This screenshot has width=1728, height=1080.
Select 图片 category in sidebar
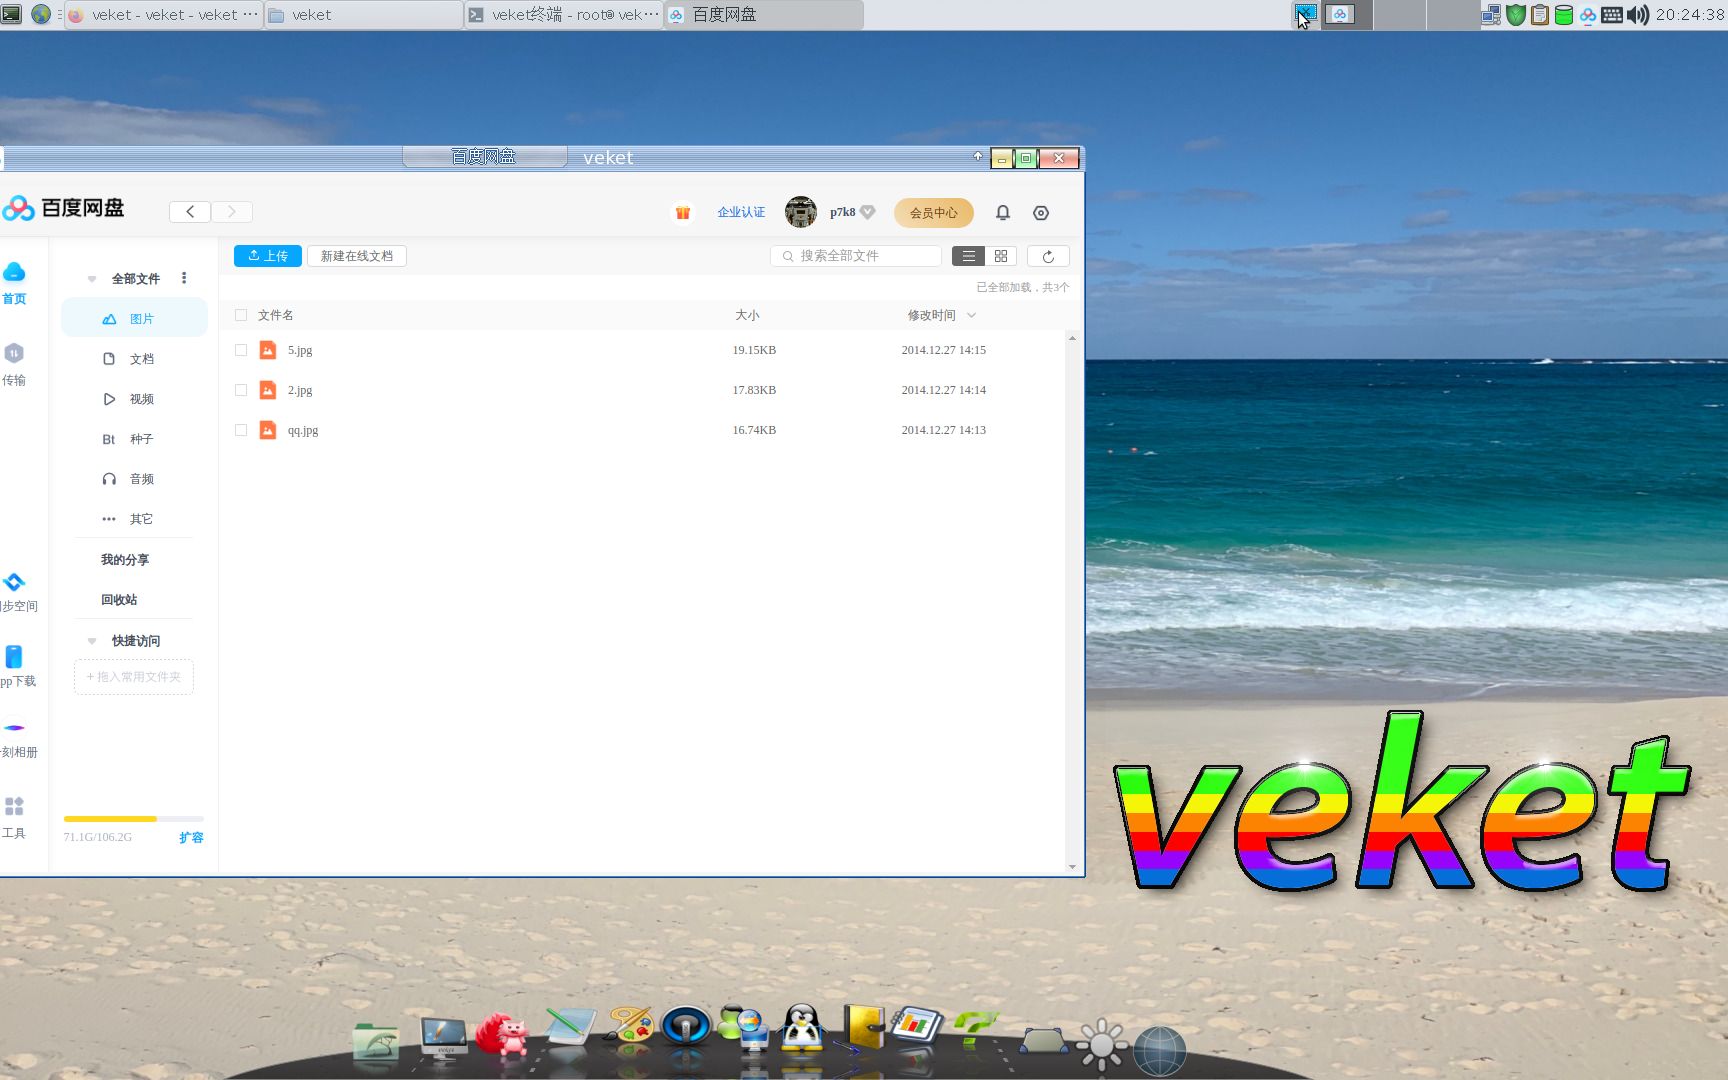point(134,318)
